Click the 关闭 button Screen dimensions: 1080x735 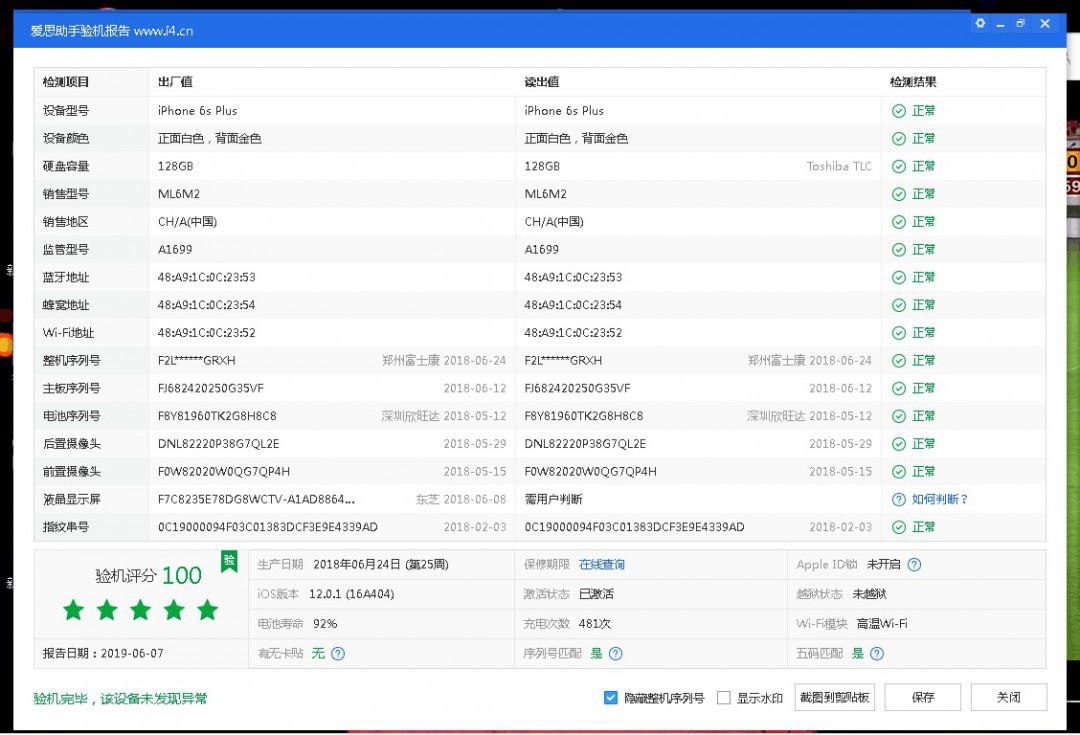pos(1008,697)
